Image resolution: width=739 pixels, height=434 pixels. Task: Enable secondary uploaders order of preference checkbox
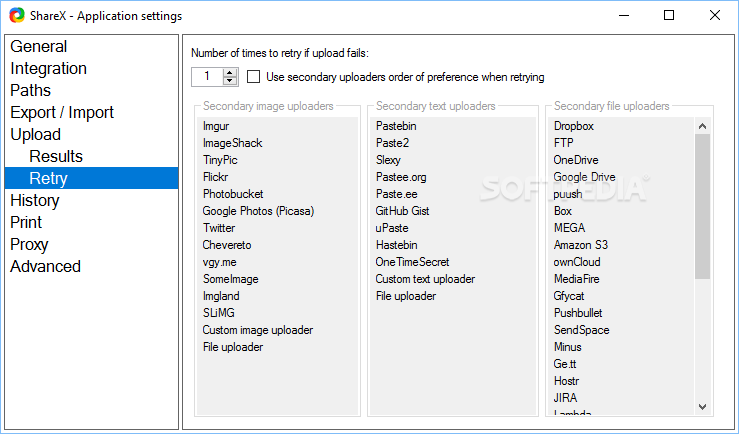[253, 77]
